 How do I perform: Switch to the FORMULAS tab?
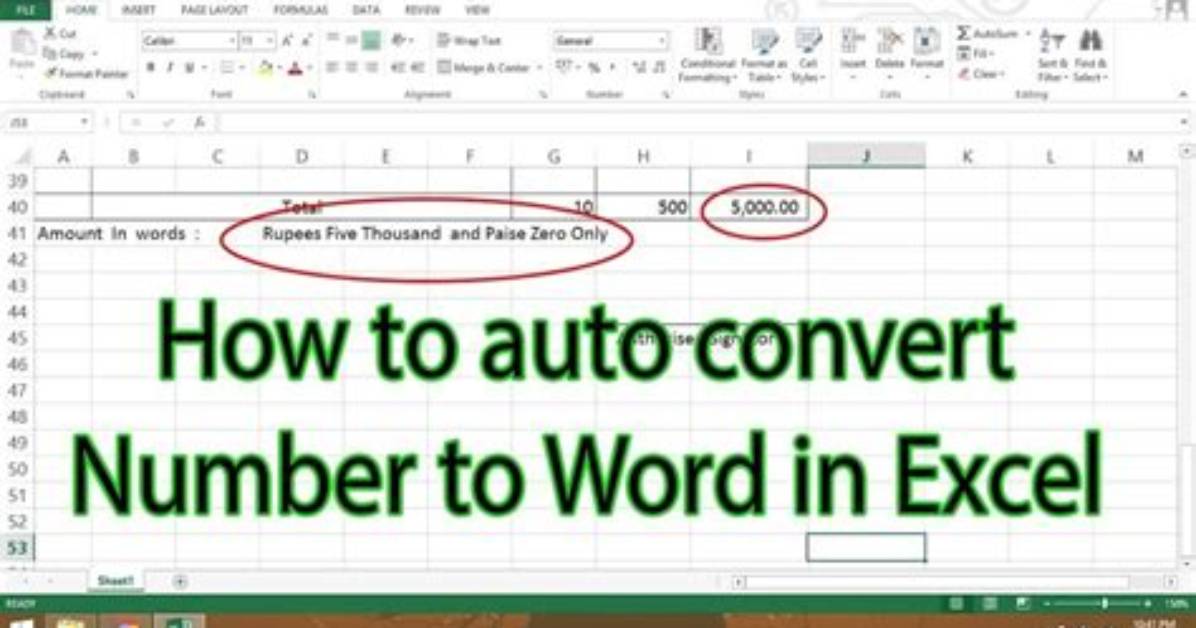click(301, 10)
